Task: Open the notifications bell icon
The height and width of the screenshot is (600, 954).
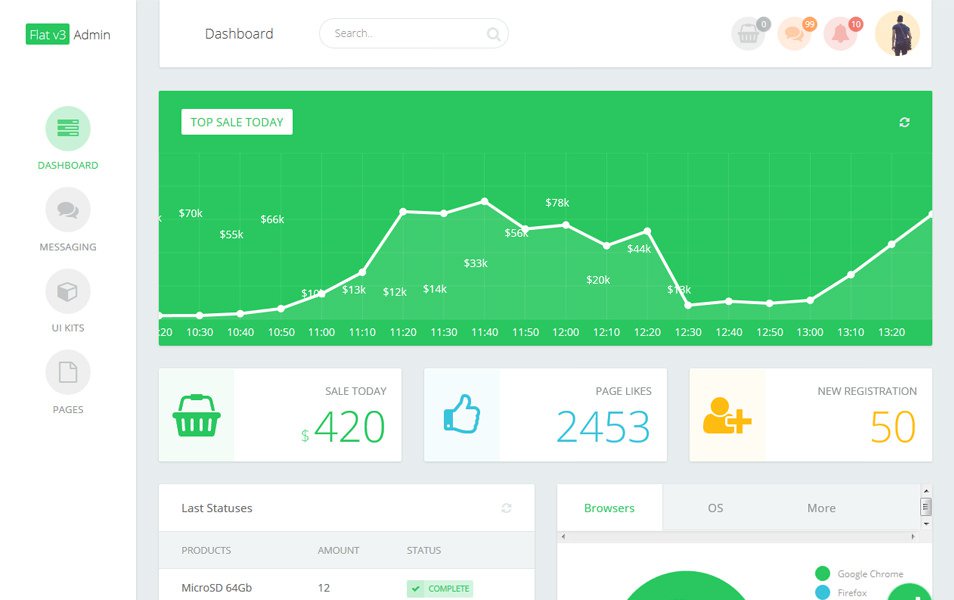Action: pyautogui.click(x=840, y=34)
